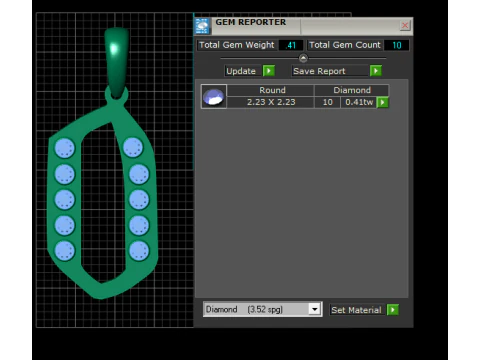Click the green arrow next to Set Material

pos(393,310)
